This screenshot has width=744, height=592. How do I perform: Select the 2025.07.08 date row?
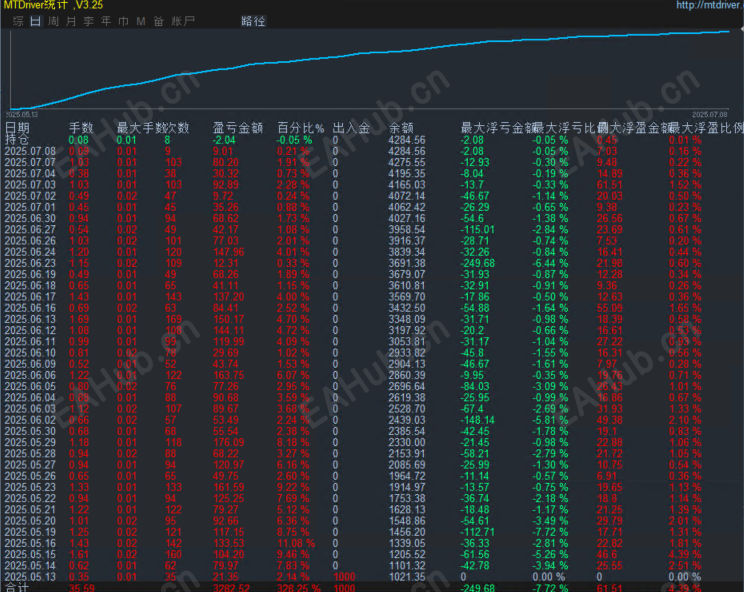30,151
